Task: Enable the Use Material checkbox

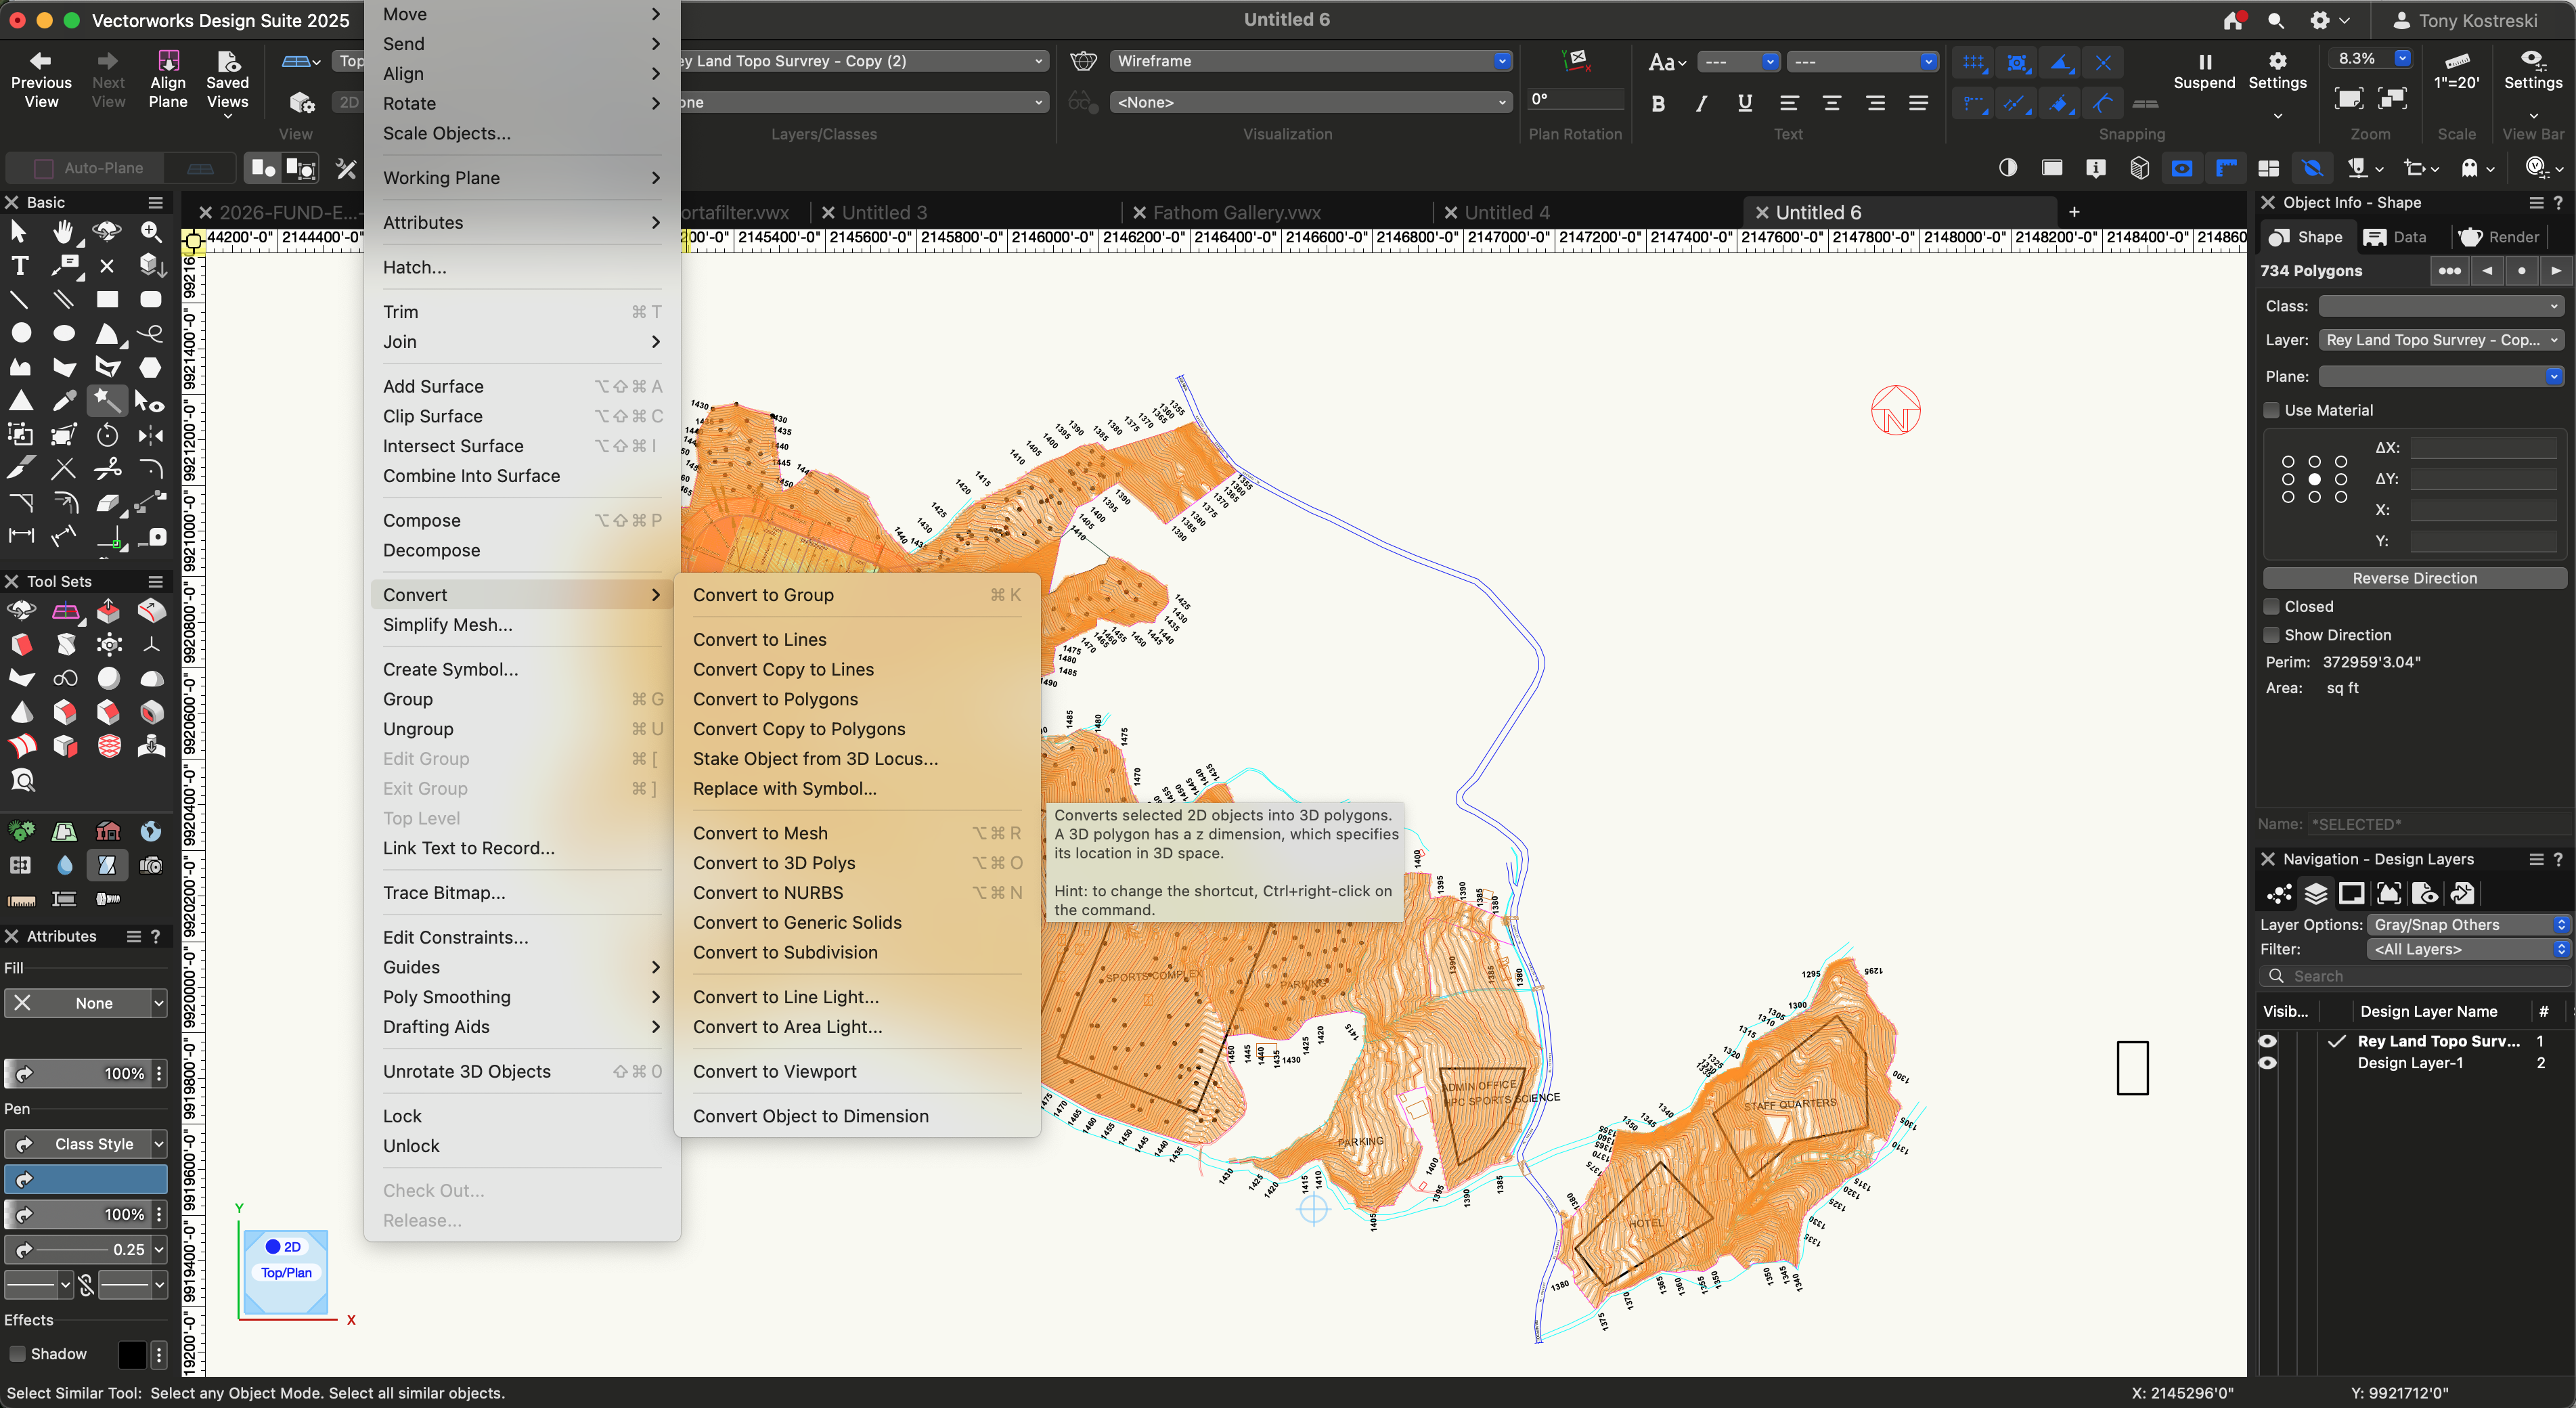Action: click(x=2272, y=410)
